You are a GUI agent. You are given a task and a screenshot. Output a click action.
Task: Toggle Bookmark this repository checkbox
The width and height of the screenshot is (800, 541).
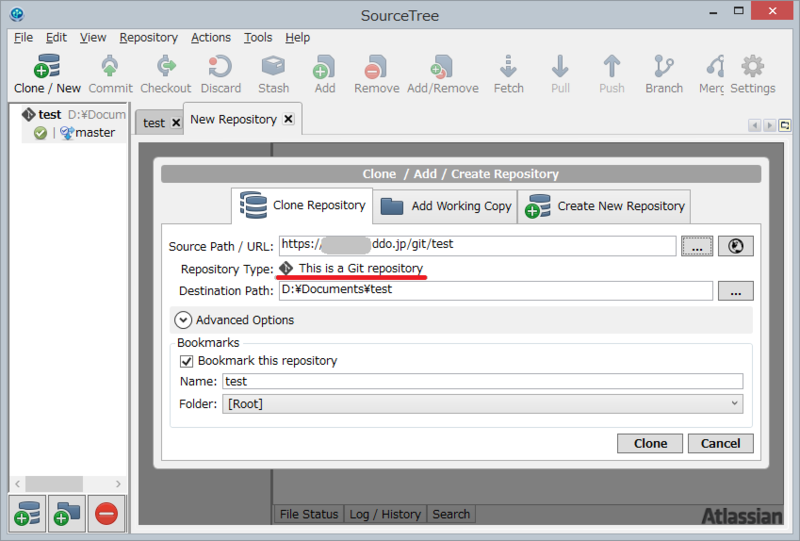186,361
